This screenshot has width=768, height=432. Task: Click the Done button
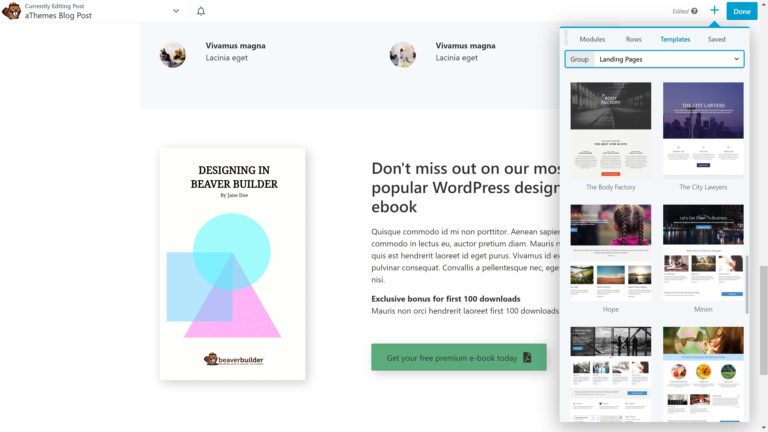click(742, 11)
